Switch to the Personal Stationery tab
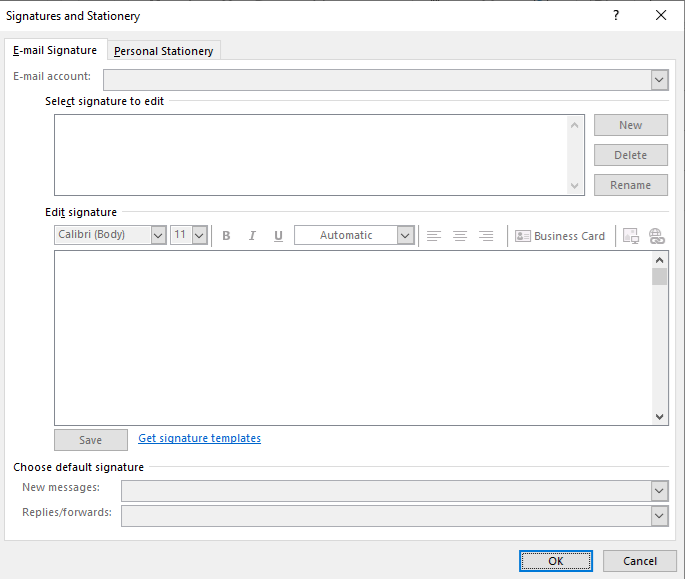 point(163,51)
